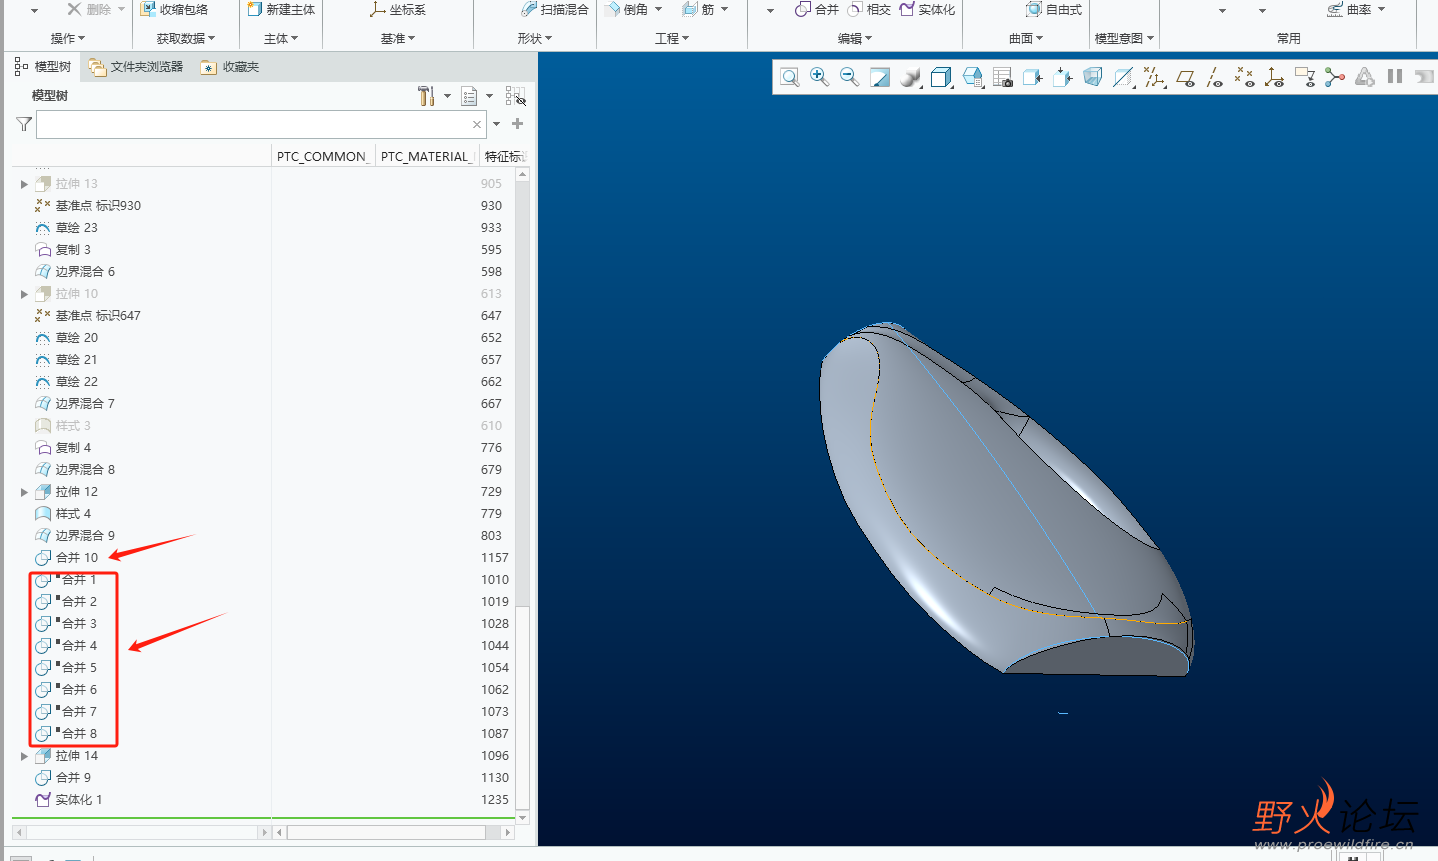Toggle datum point display visibility
1438x861 pixels.
1244,77
